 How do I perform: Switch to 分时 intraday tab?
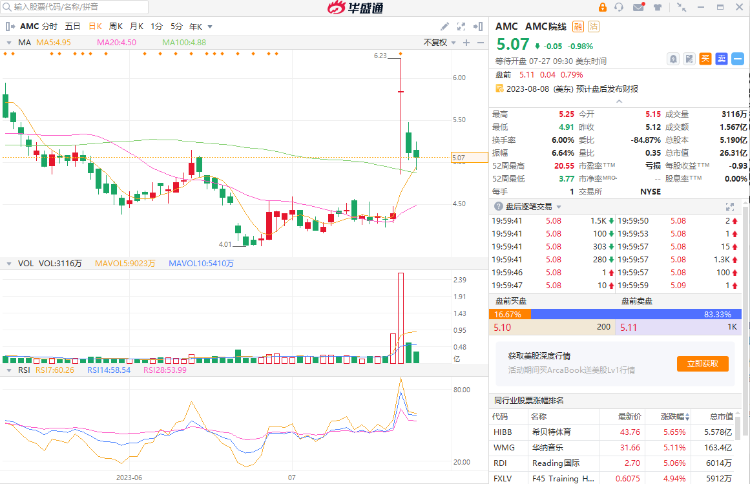pos(49,26)
